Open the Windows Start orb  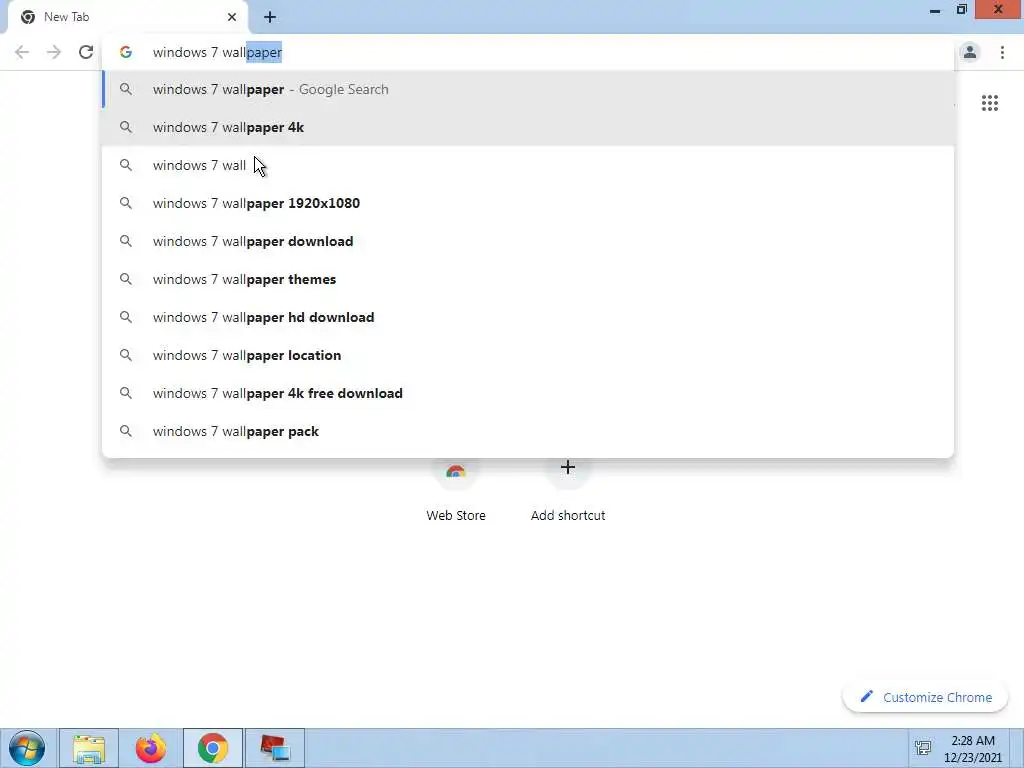(27, 748)
